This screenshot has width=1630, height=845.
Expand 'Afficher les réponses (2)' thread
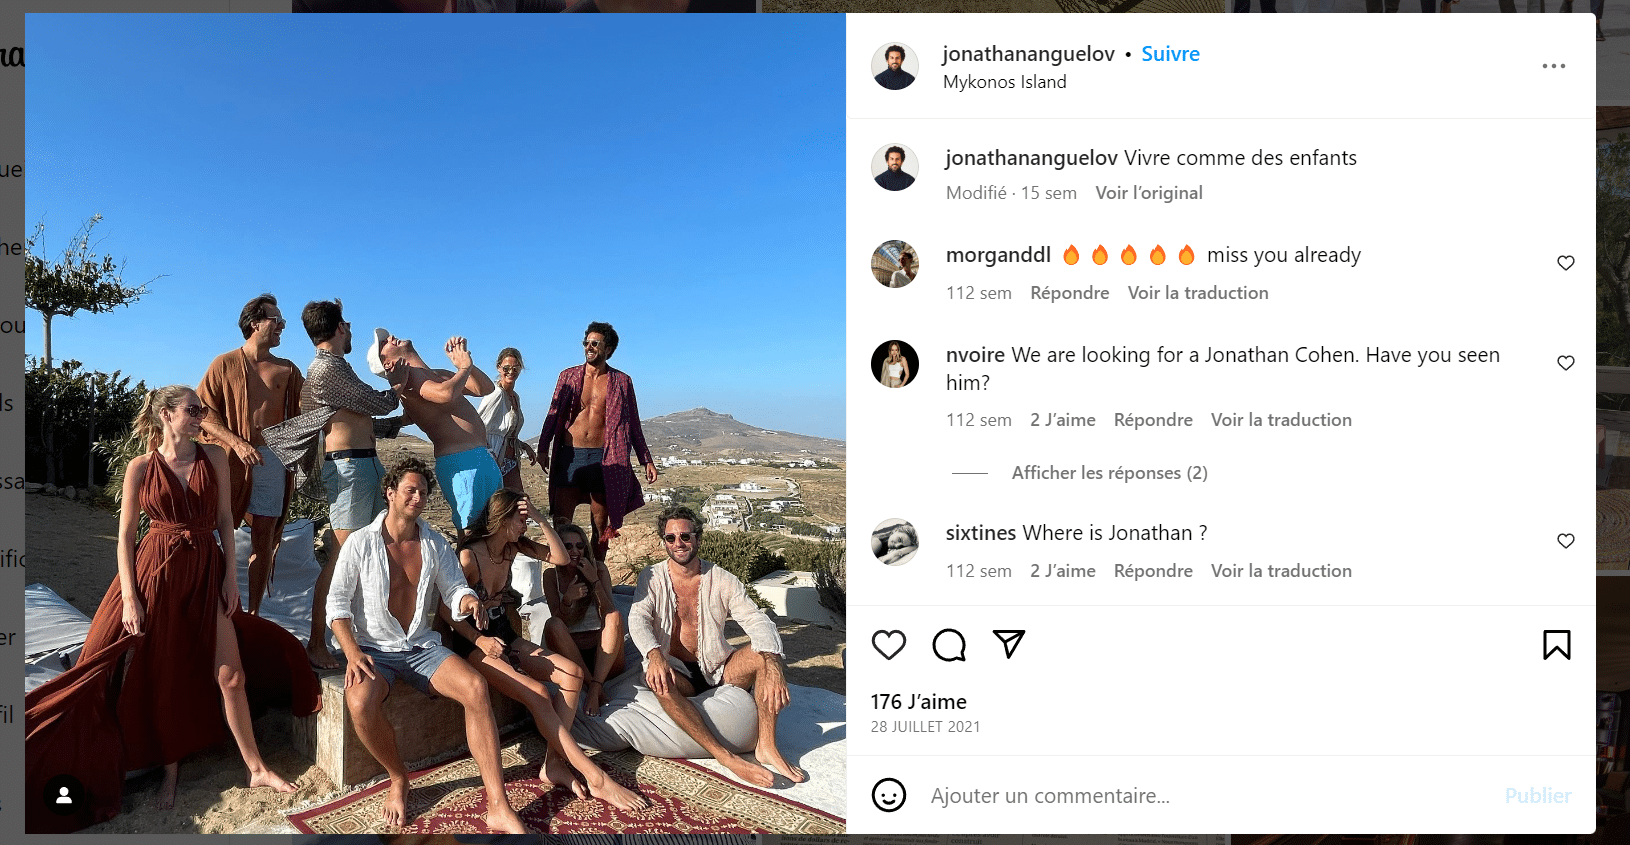(x=1109, y=472)
